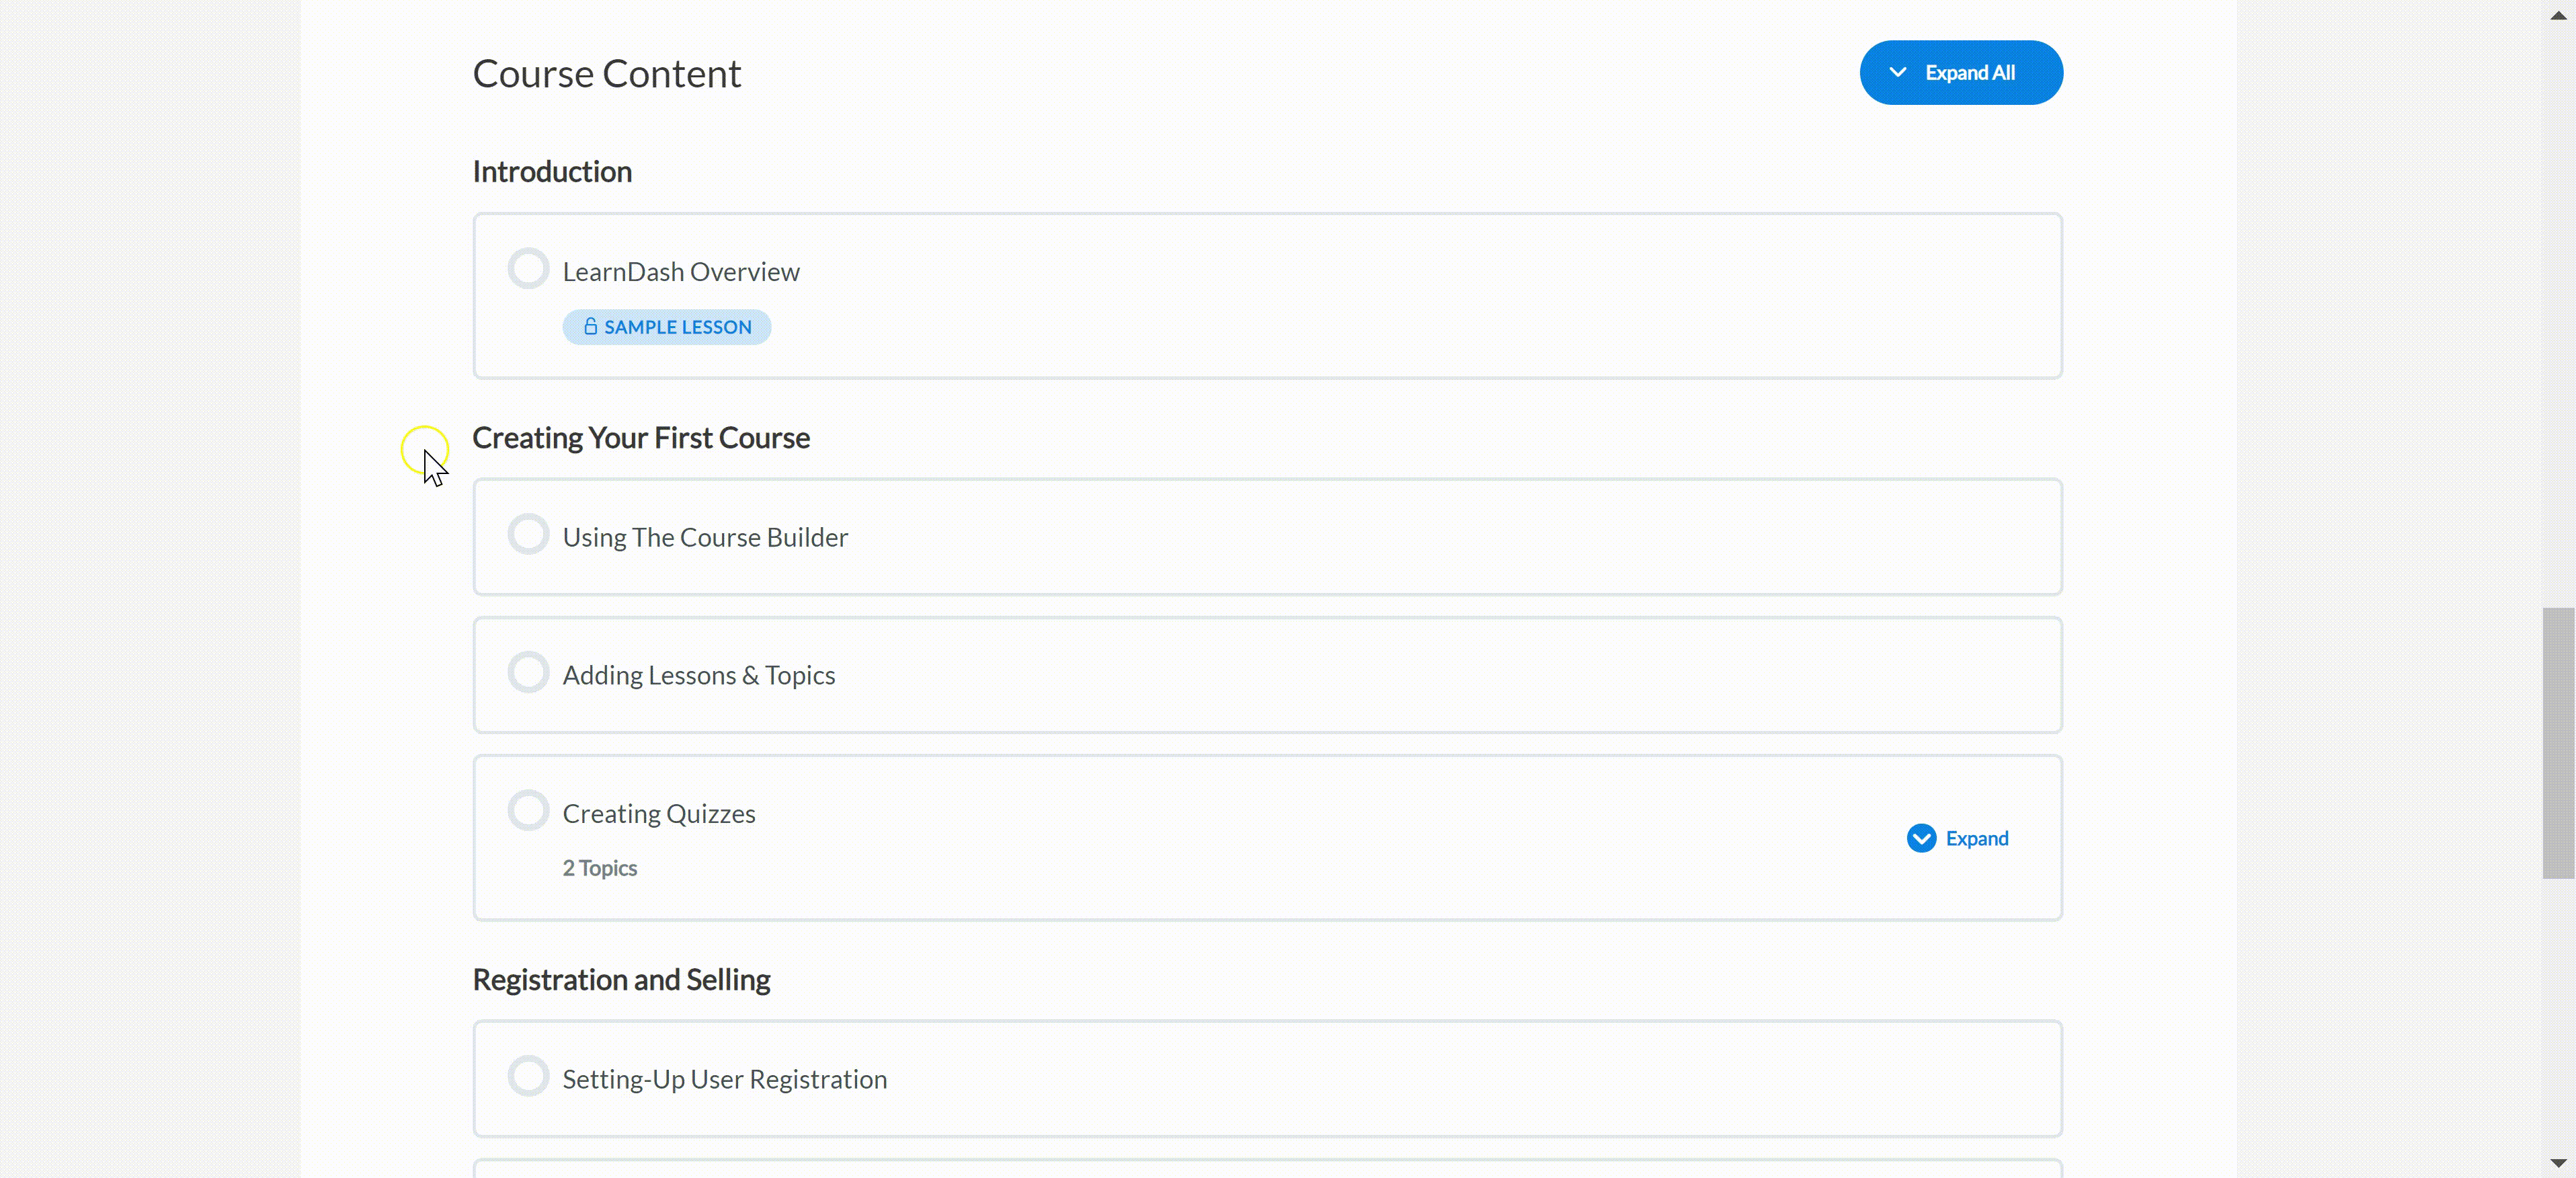Click the Using The Course Builder status circle
The width and height of the screenshot is (2576, 1178).
coord(528,534)
